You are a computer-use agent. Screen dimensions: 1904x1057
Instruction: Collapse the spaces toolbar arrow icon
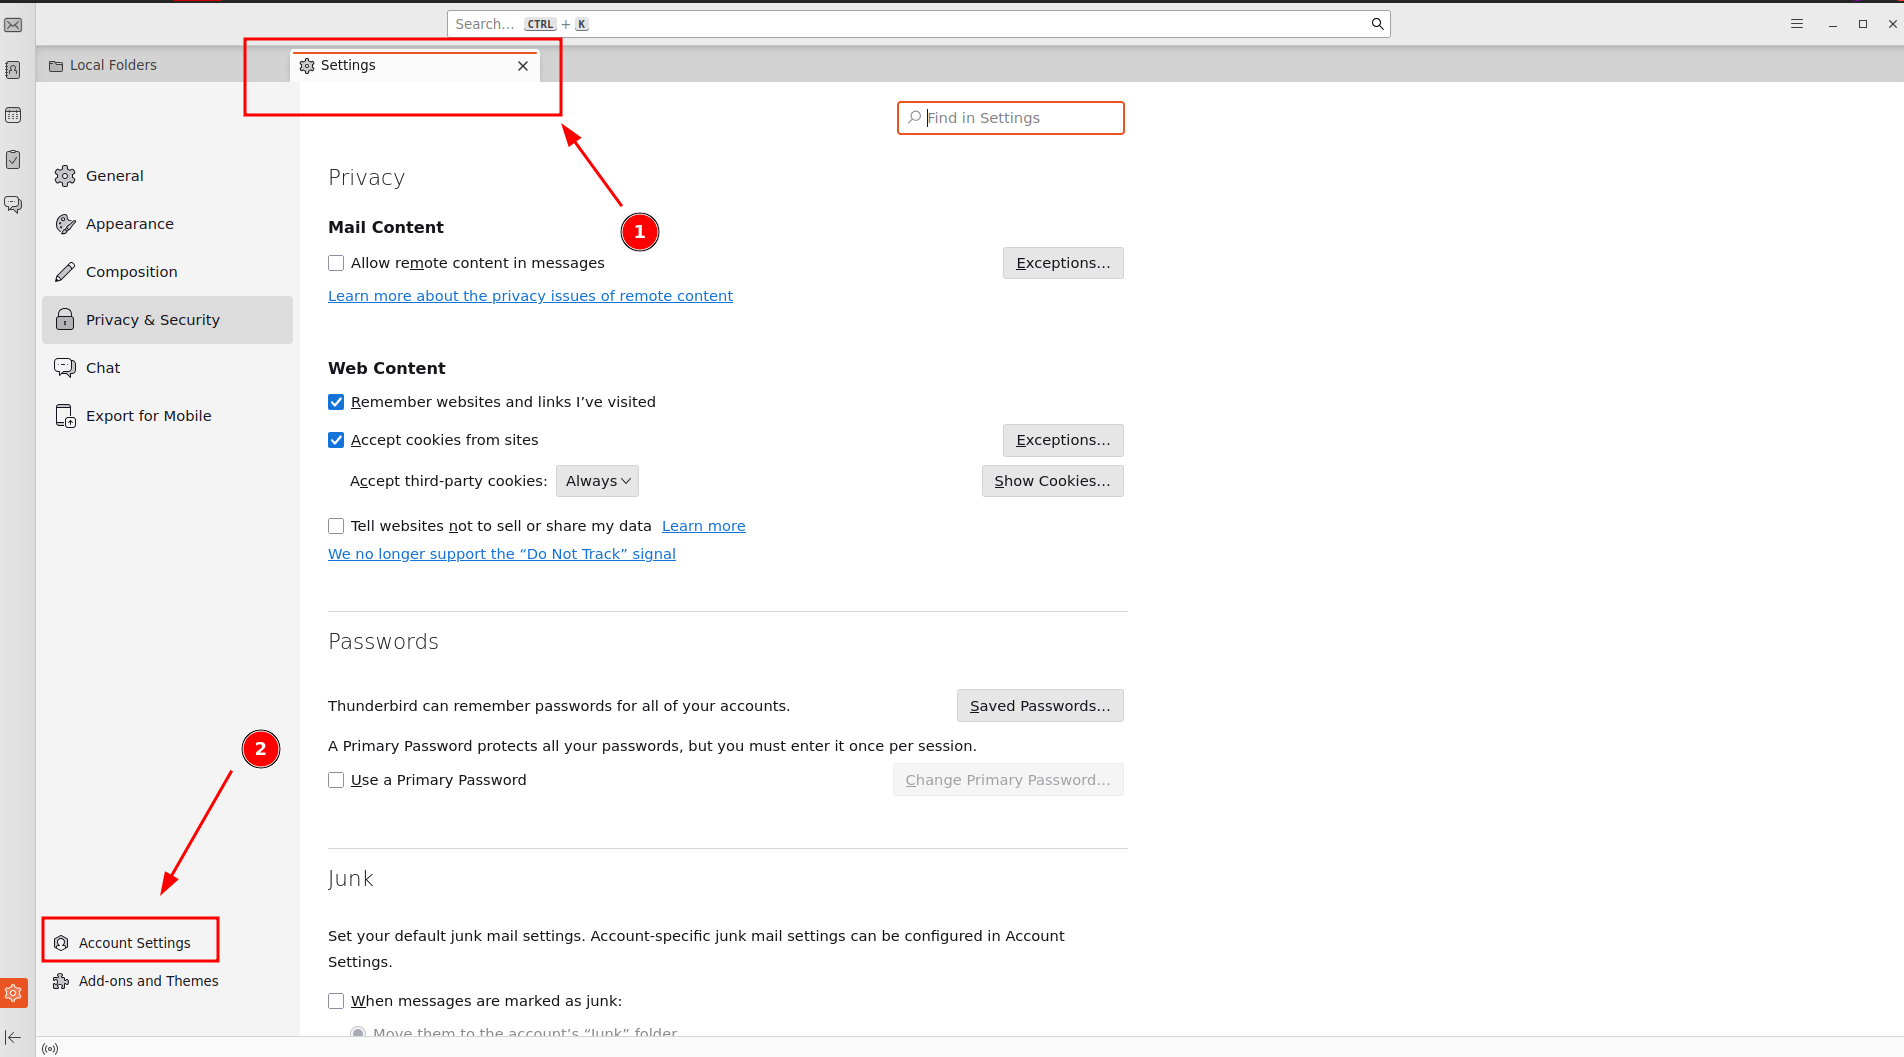pos(13,1038)
